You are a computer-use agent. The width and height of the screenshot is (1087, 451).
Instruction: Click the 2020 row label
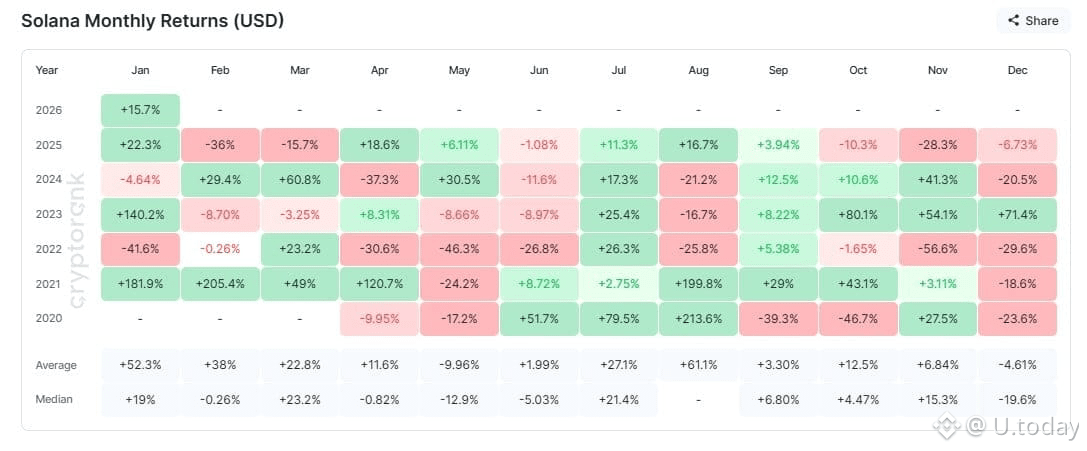48,318
